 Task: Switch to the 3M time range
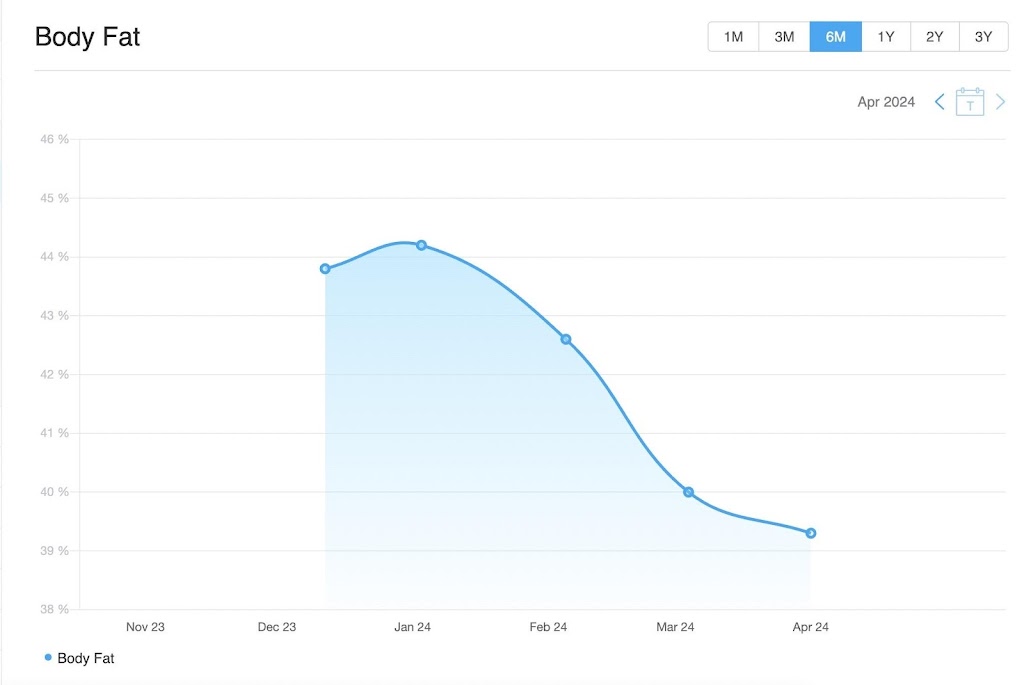click(784, 37)
